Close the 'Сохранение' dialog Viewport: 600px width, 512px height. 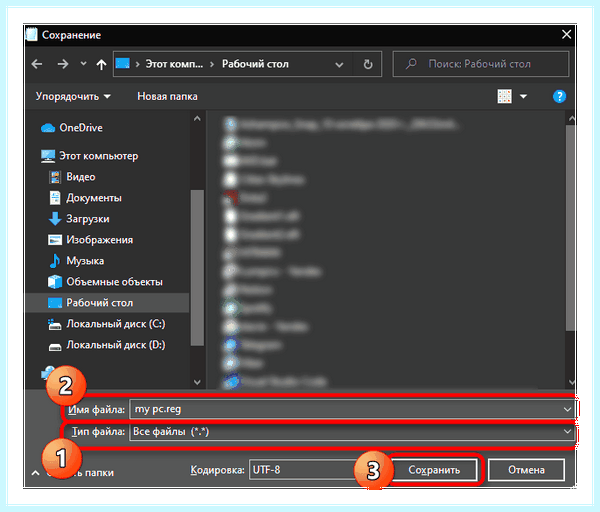[566, 34]
